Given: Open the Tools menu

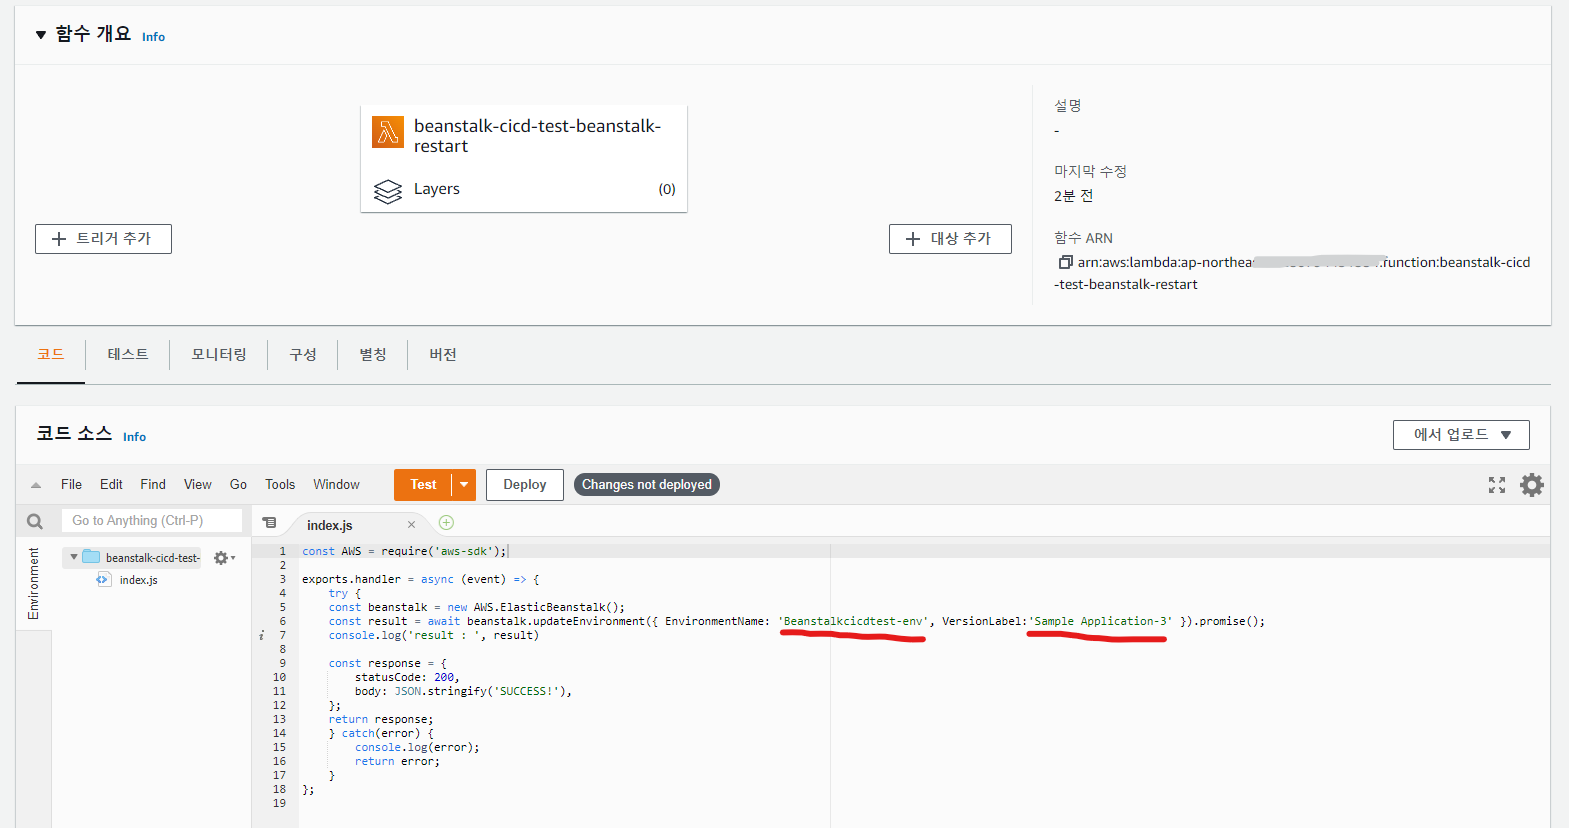Looking at the screenshot, I should [x=280, y=485].
